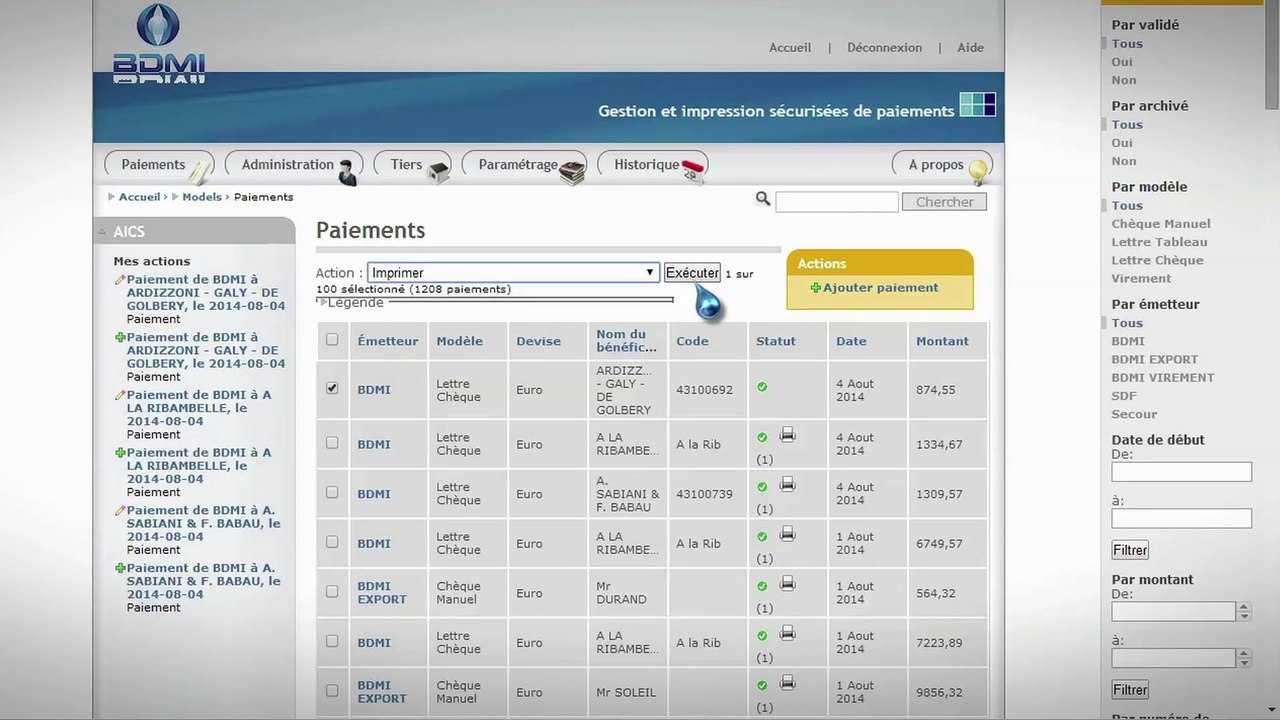Click Filtrer below the Date de début fields
This screenshot has height=720, width=1280.
tap(1130, 550)
